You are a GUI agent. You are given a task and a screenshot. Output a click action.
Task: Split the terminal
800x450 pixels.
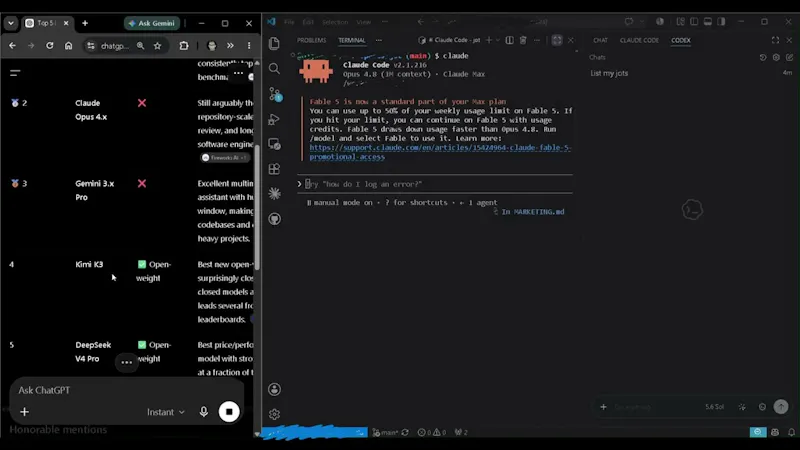509,40
